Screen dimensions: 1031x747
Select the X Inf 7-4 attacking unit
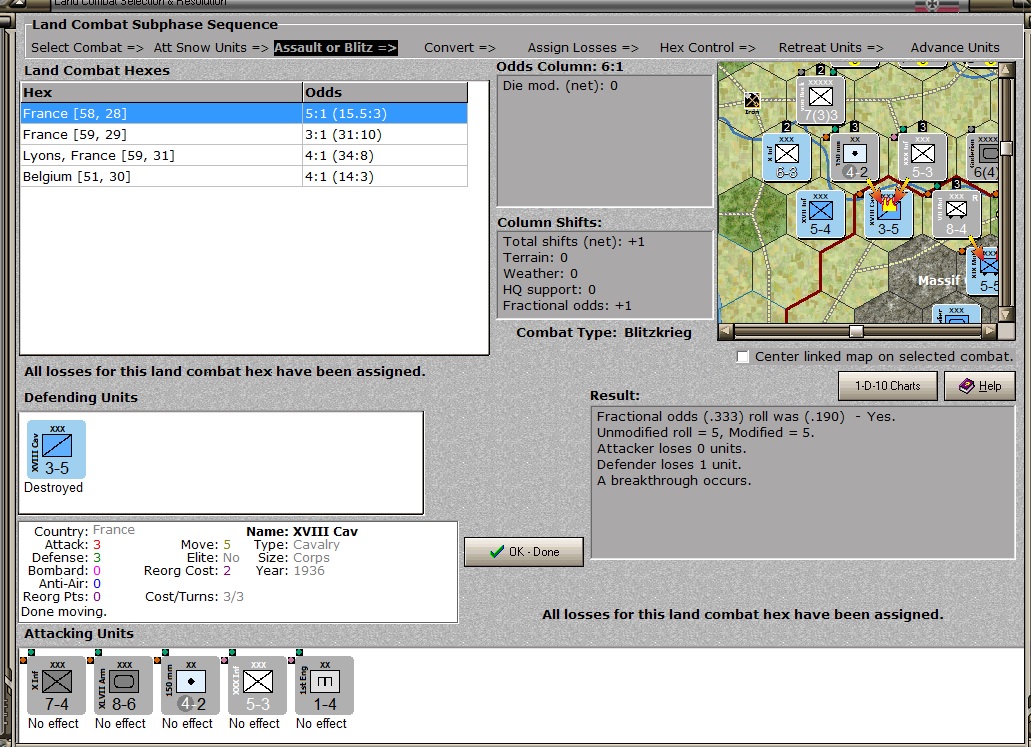pyautogui.click(x=57, y=685)
